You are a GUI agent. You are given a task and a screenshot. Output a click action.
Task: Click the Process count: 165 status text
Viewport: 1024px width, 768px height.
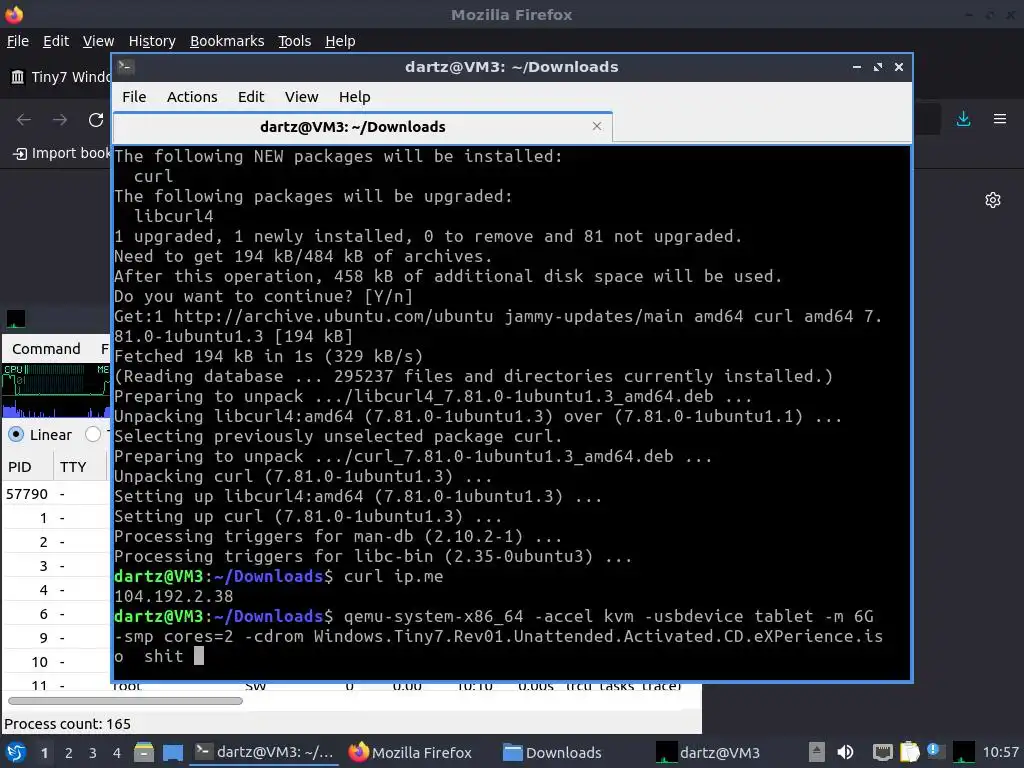coord(67,724)
